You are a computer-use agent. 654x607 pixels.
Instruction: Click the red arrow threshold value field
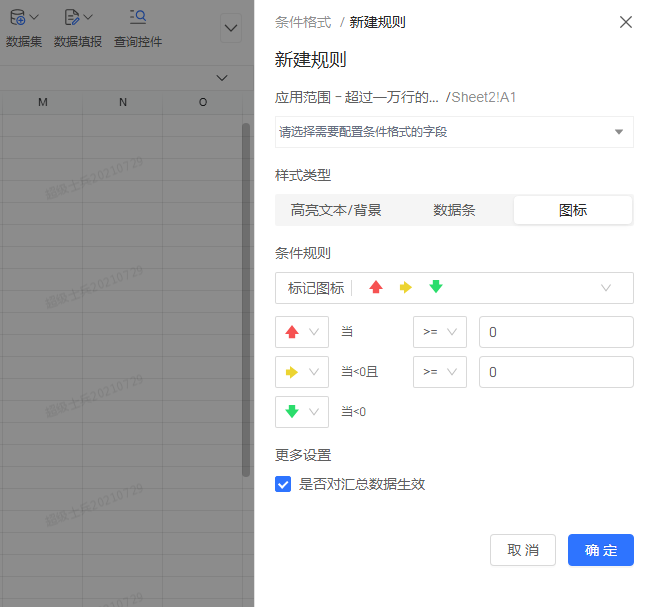click(x=556, y=332)
